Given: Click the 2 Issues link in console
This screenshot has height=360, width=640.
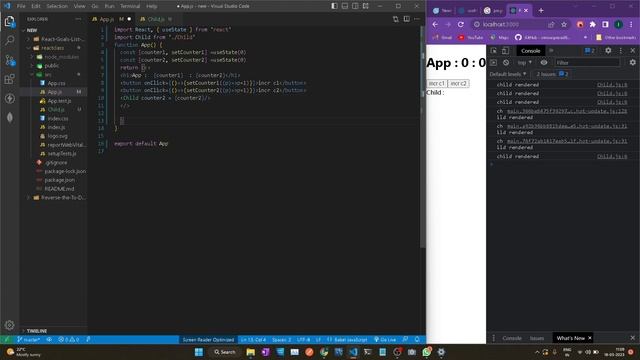Looking at the screenshot, I should [x=552, y=74].
